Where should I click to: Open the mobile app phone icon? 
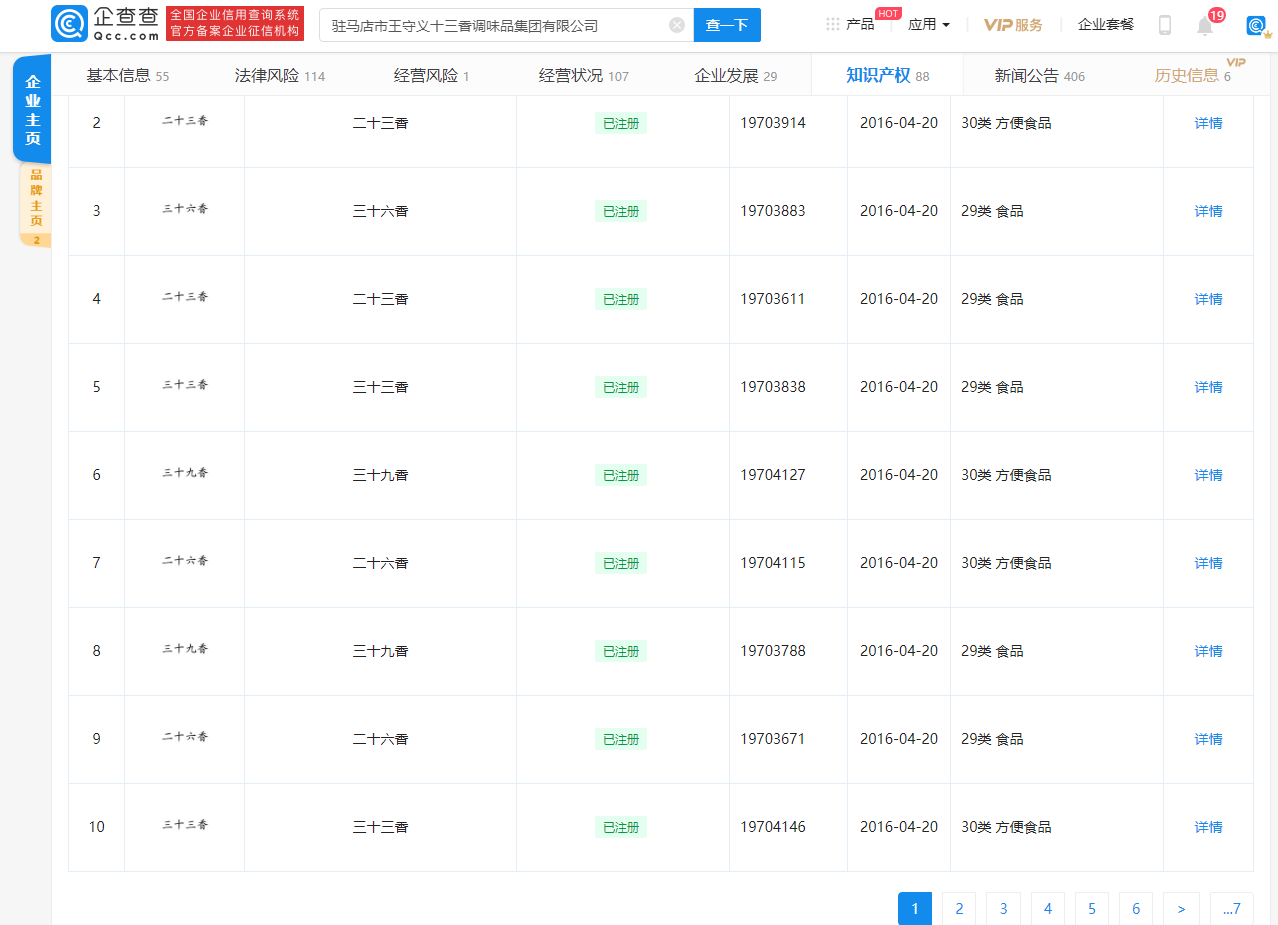point(1164,25)
